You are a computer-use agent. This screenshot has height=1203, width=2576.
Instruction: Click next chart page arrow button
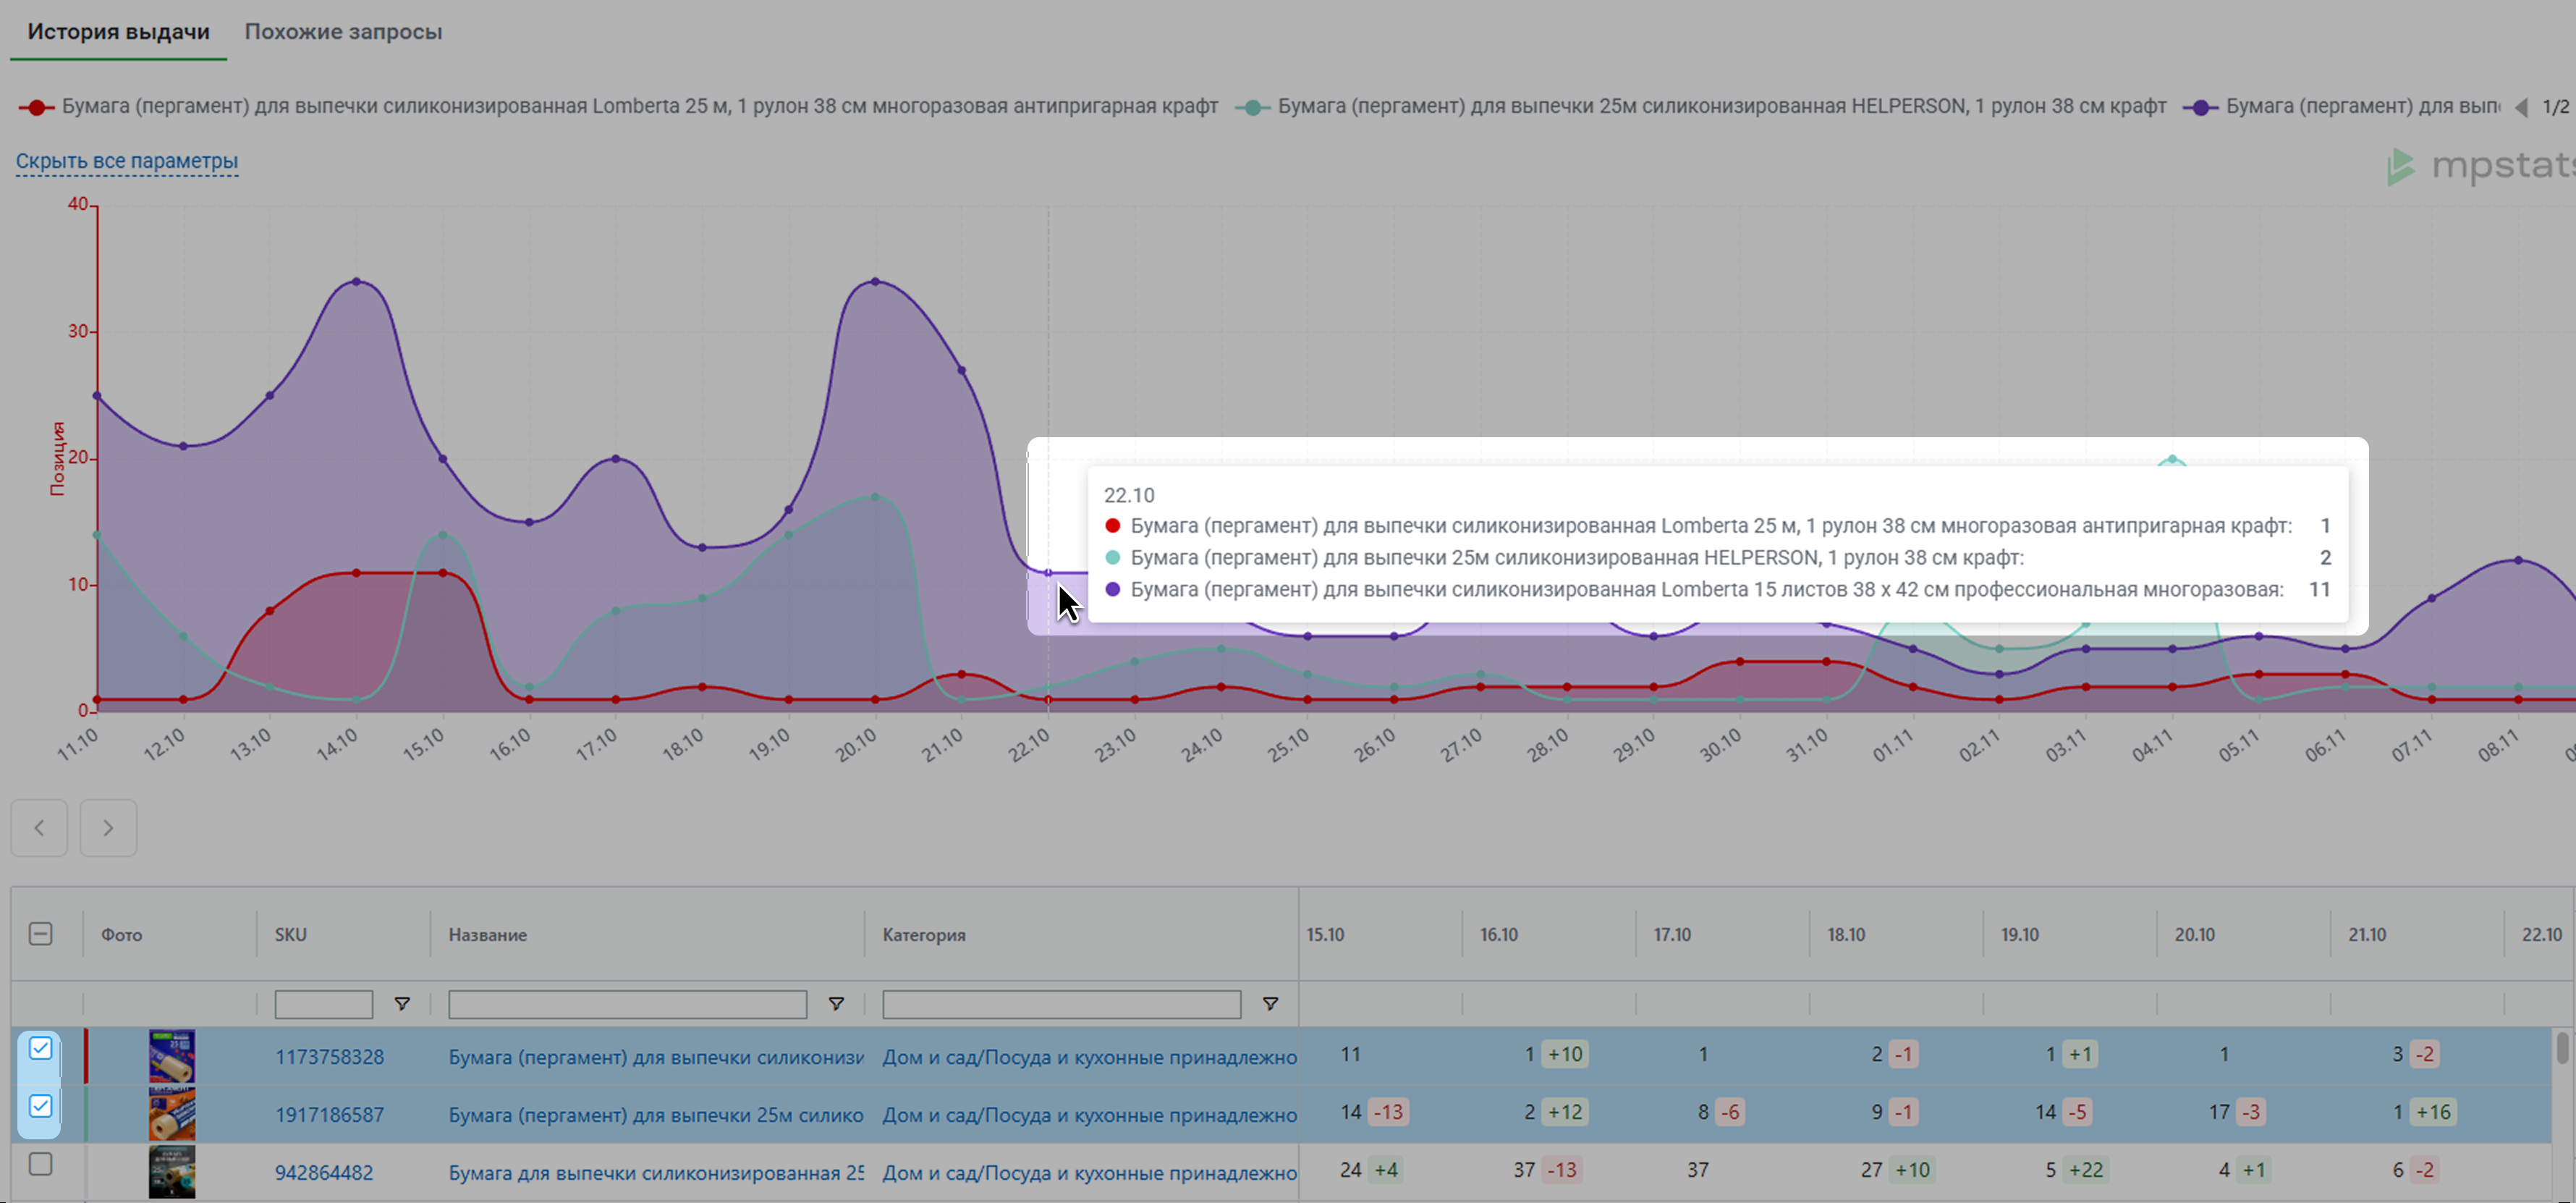(x=108, y=828)
